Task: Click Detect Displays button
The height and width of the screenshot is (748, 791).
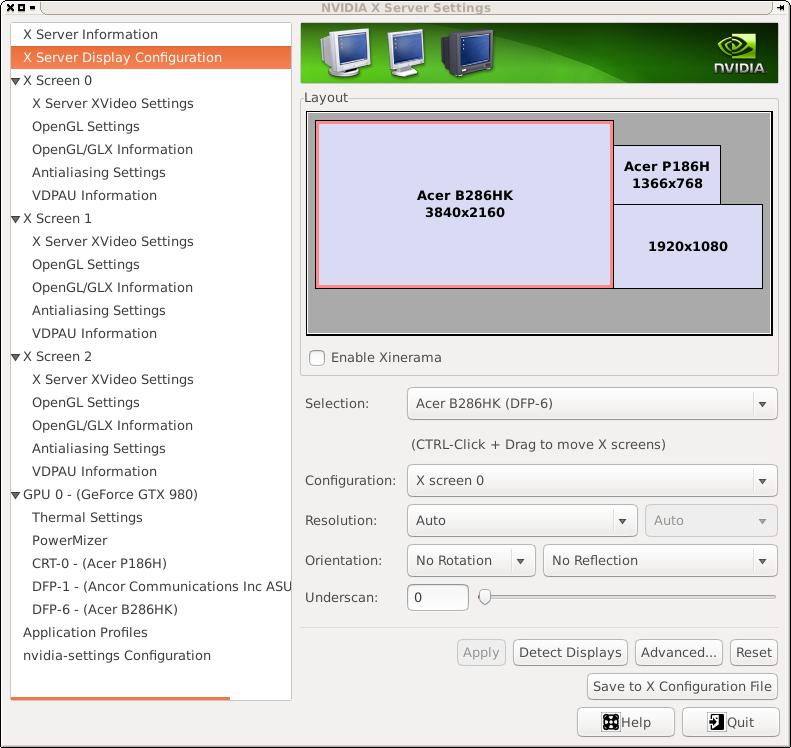Action: tap(570, 653)
